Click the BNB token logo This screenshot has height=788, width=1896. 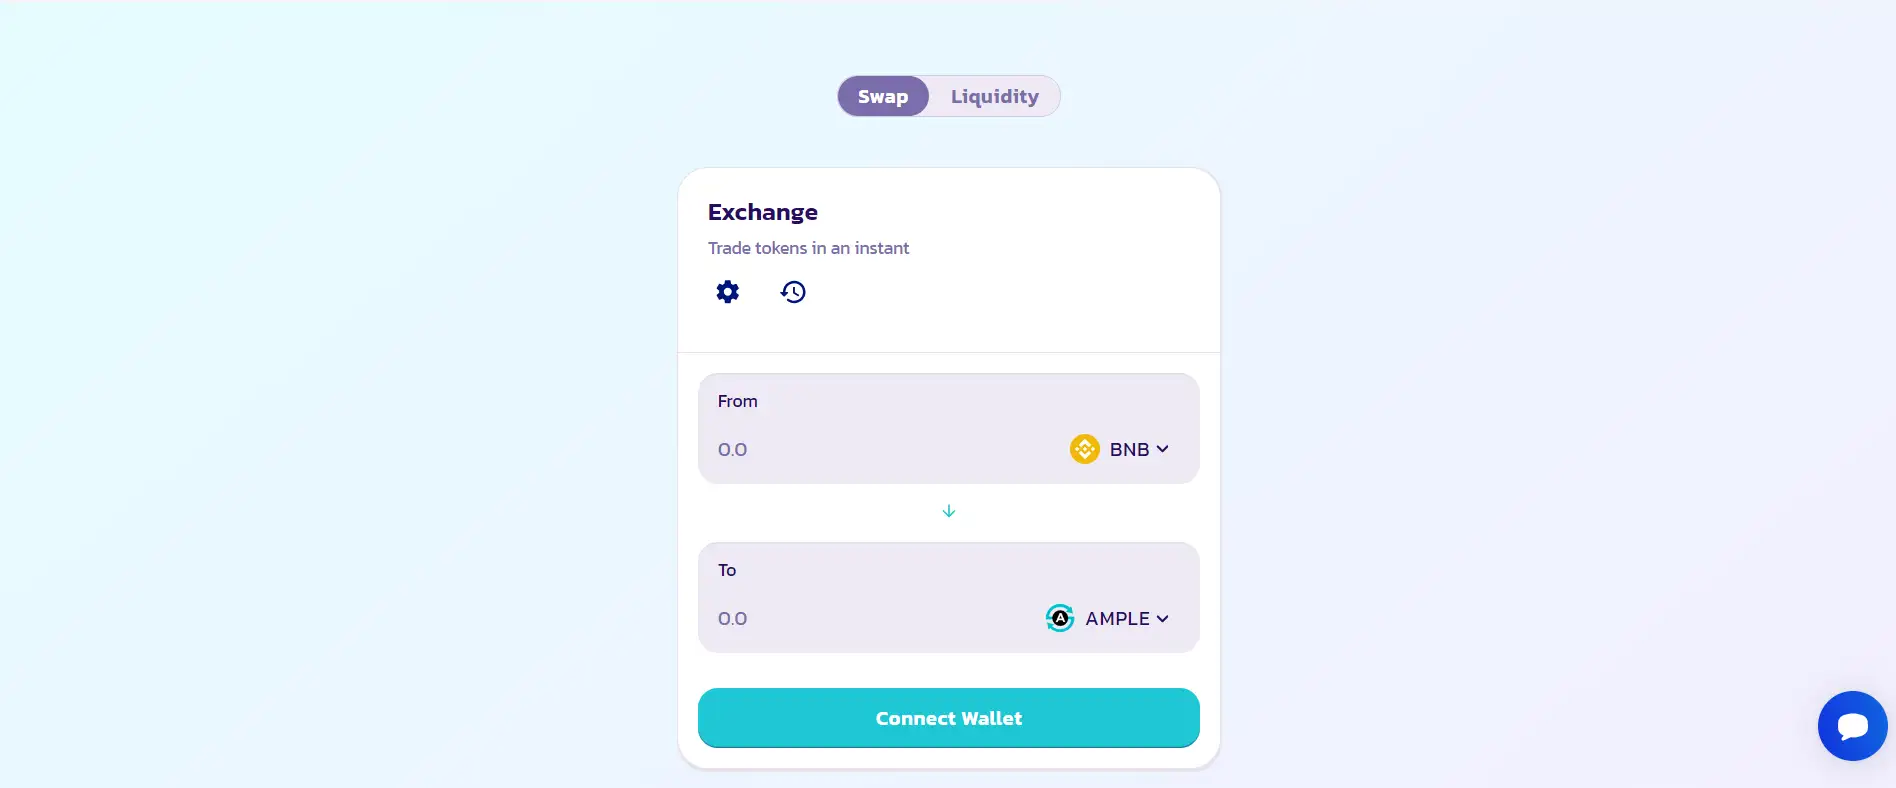[1084, 449]
